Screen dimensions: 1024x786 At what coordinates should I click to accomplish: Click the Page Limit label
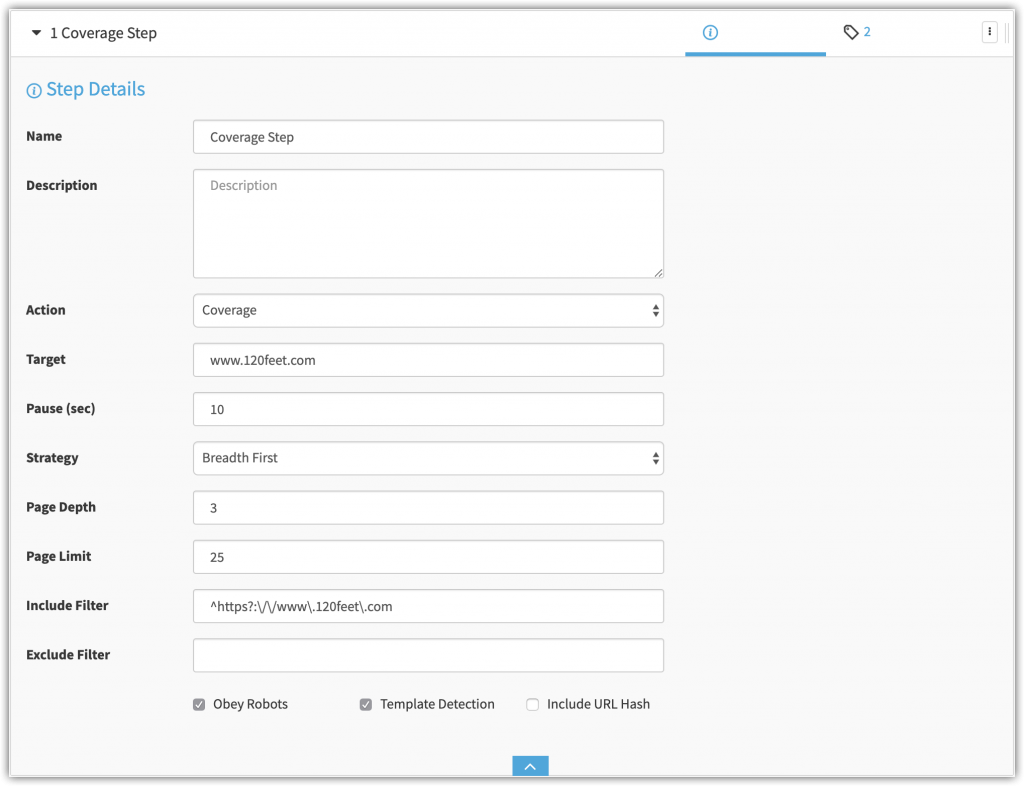pyautogui.click(x=59, y=556)
